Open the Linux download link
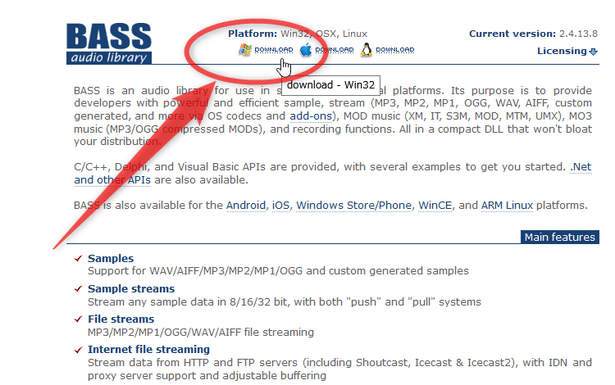Screen dimensions: 615x385 click(x=395, y=50)
